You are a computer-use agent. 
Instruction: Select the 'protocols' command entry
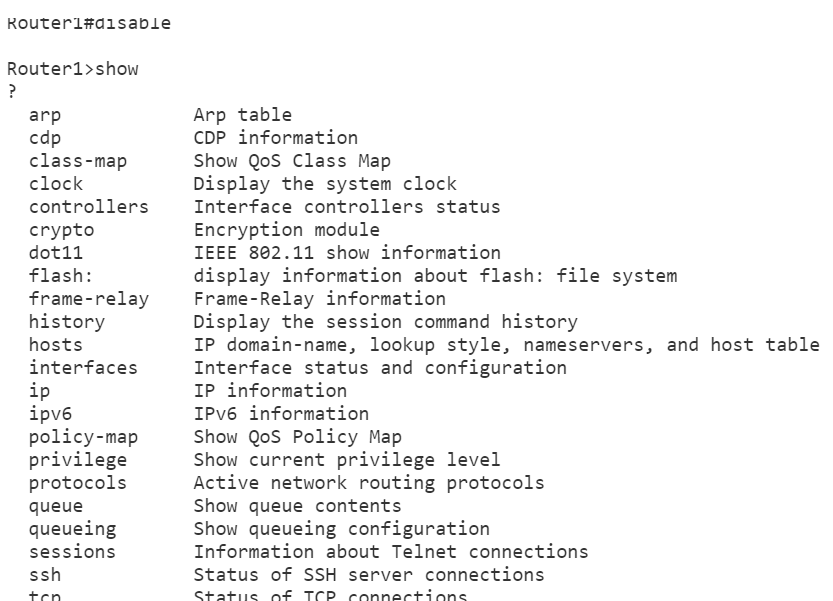(78, 483)
